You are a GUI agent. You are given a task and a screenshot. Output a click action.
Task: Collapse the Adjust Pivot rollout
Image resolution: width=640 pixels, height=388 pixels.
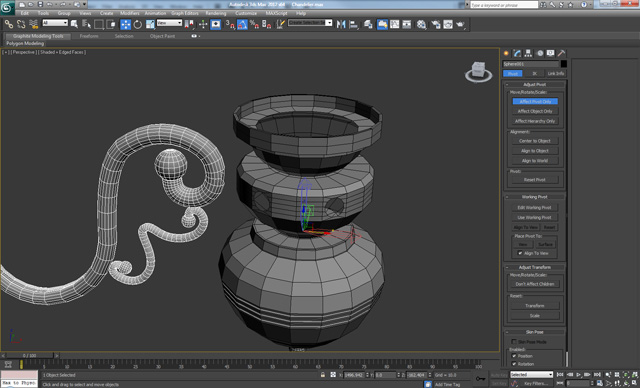tap(535, 84)
